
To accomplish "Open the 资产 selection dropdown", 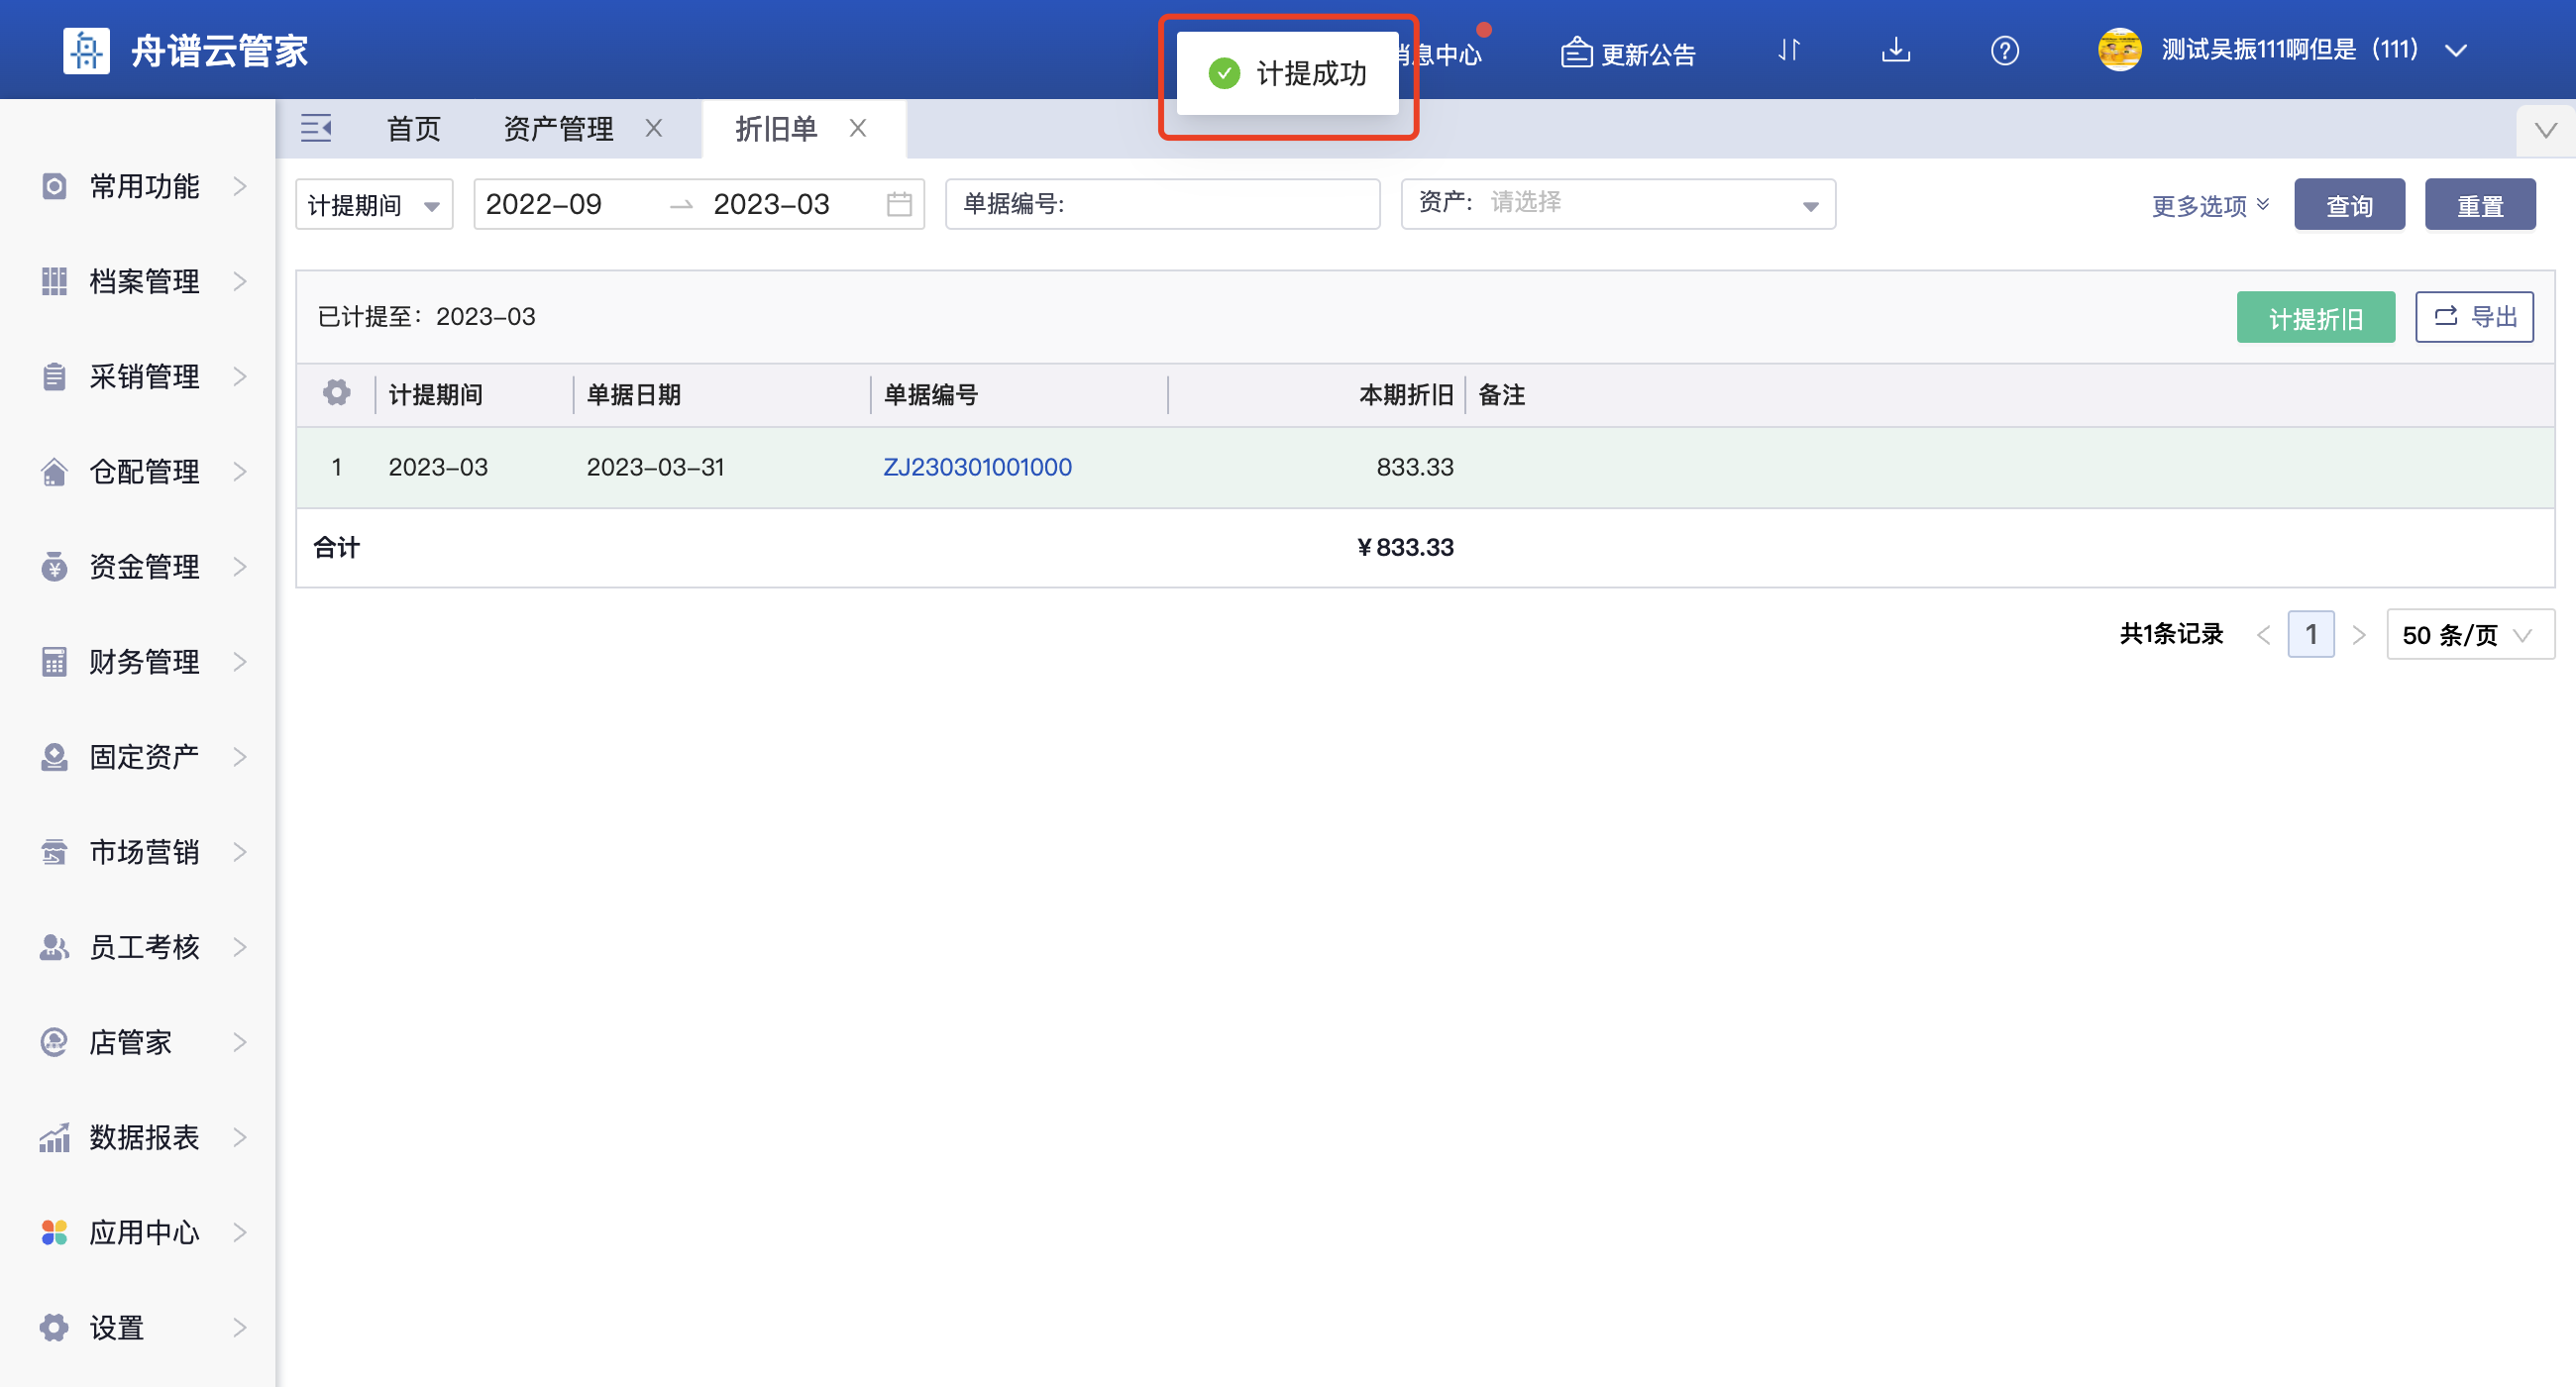I will click(1617, 204).
